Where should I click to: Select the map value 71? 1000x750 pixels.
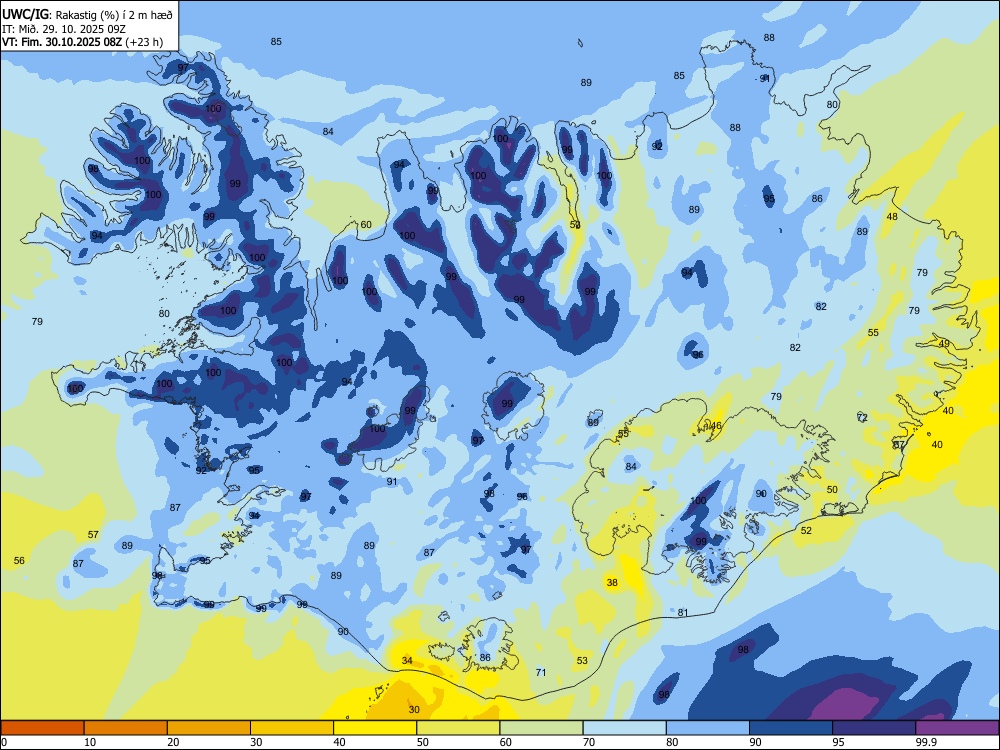pyautogui.click(x=541, y=672)
